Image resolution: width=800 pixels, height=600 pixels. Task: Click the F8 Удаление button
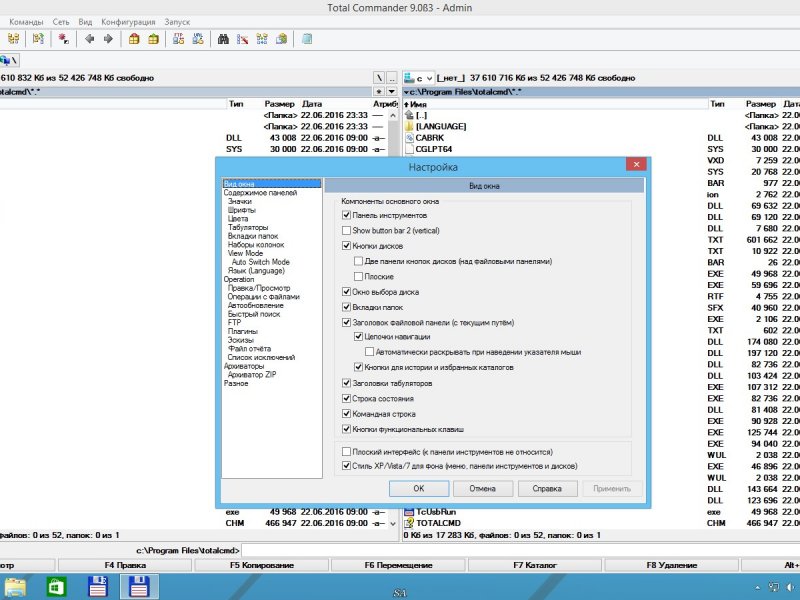671,565
